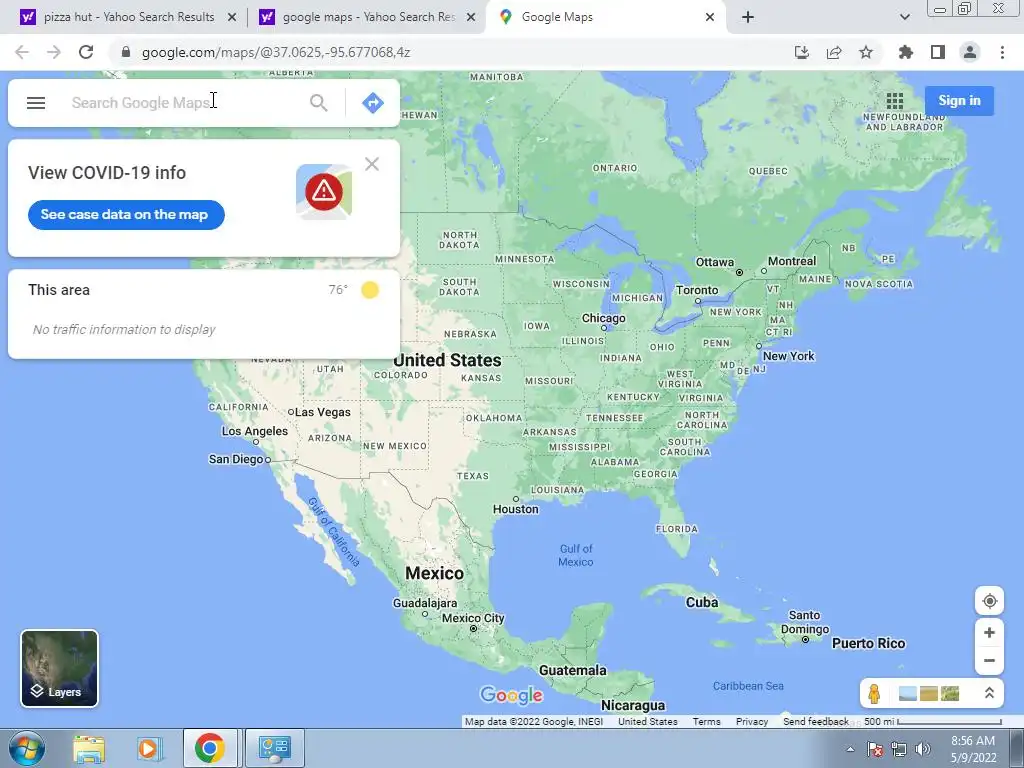The height and width of the screenshot is (768, 1024).
Task: Click the 76° temperature reading
Action: coord(338,290)
